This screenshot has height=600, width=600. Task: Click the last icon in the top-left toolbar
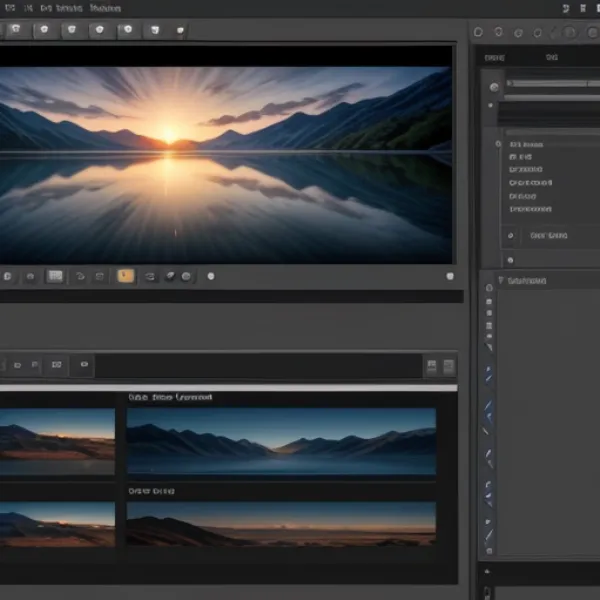click(180, 30)
